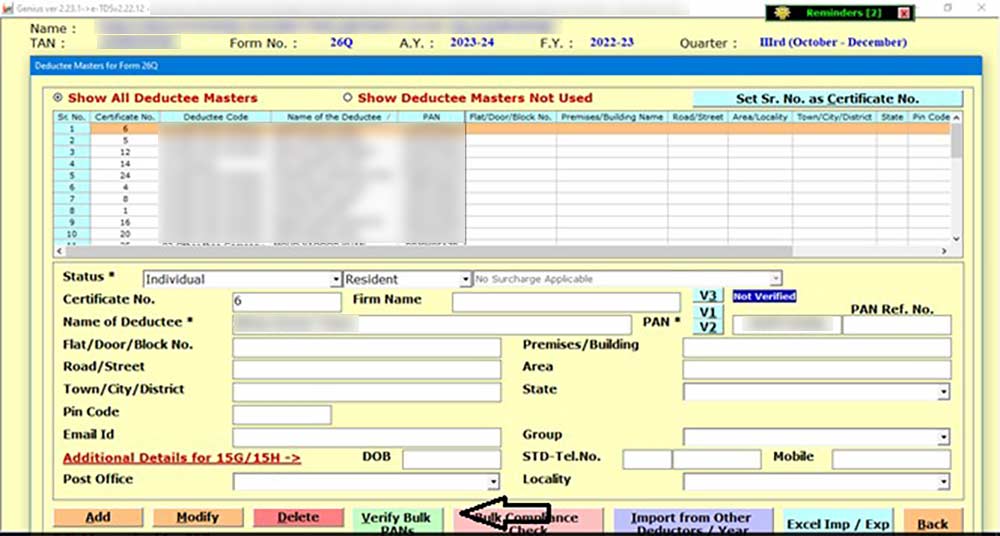The width and height of the screenshot is (1000, 536).
Task: Select Show All Deductee Masters radio button
Action: tap(58, 98)
